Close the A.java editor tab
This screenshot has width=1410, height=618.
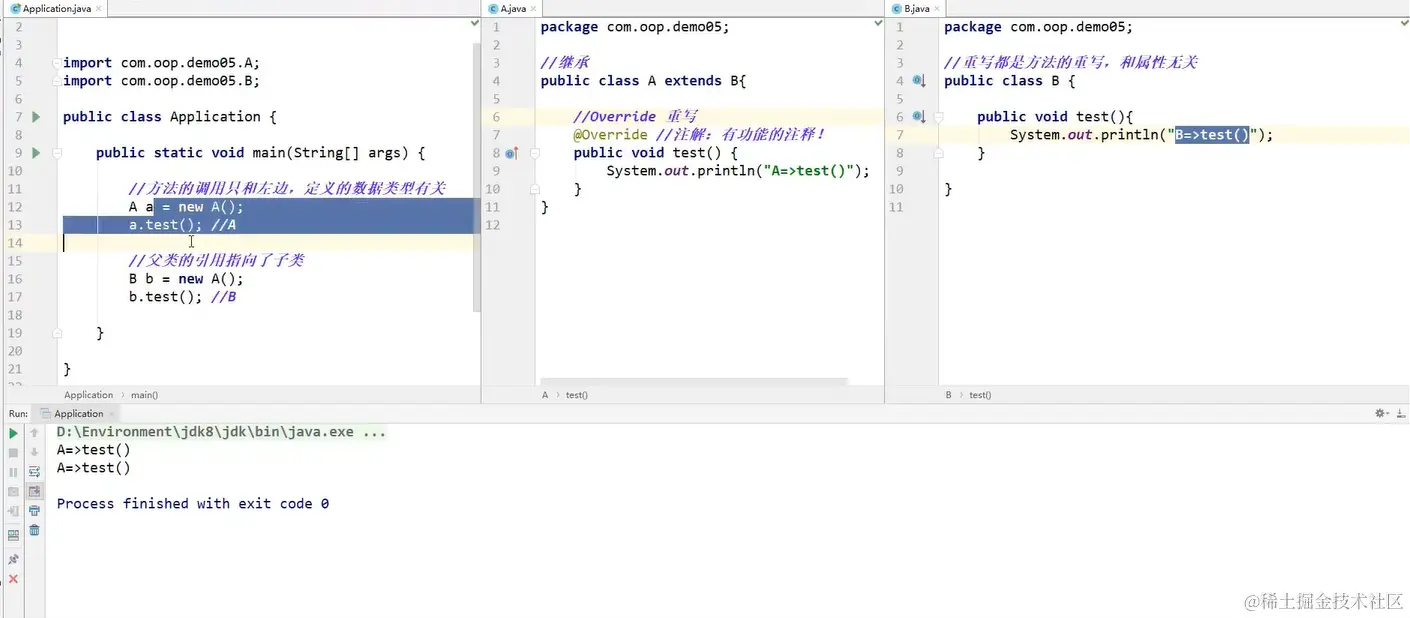[533, 8]
